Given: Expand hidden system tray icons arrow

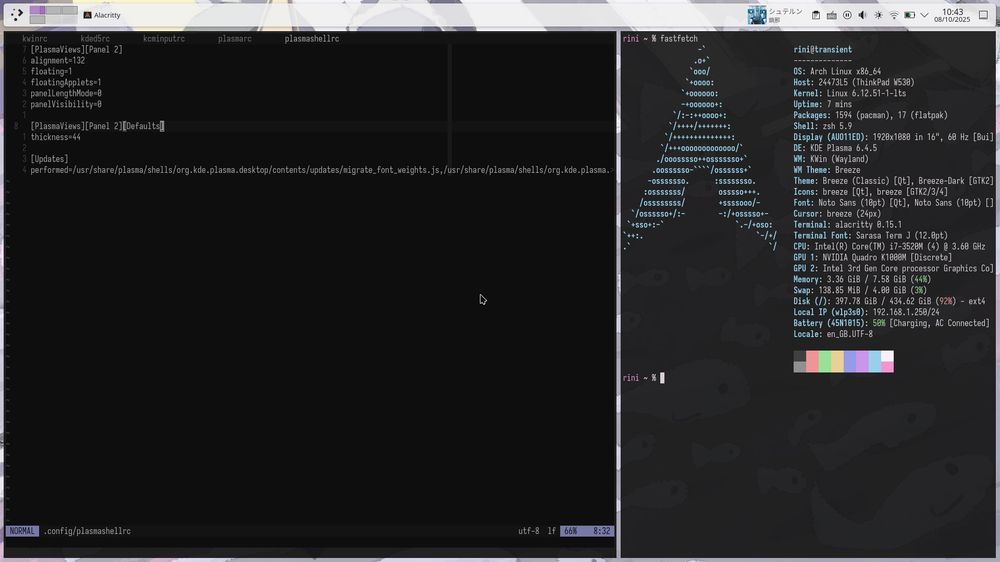Looking at the screenshot, I should [x=924, y=15].
